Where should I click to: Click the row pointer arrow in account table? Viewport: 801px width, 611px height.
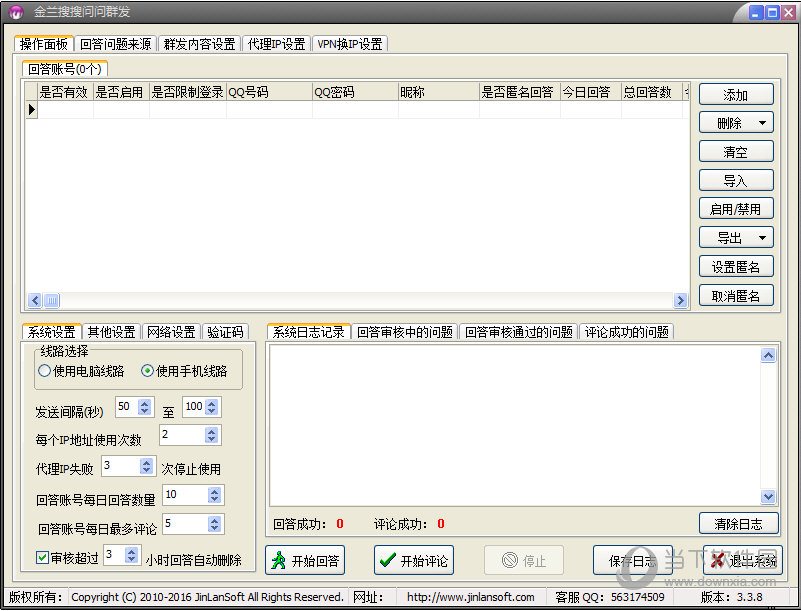[x=32, y=109]
